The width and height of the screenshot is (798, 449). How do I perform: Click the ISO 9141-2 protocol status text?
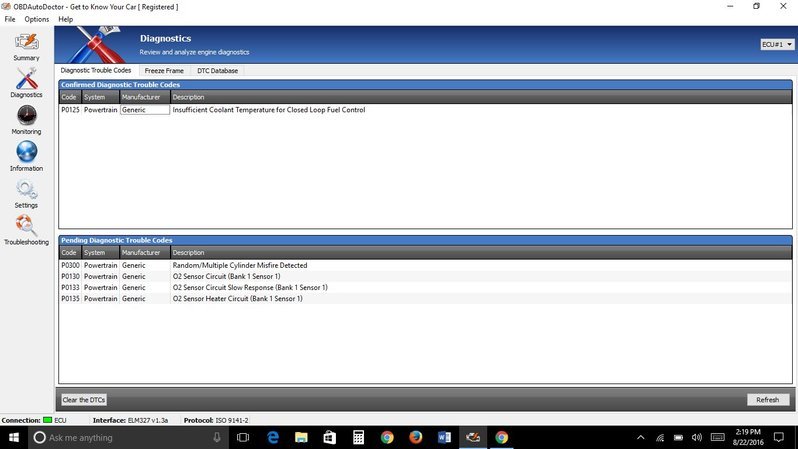pos(232,420)
